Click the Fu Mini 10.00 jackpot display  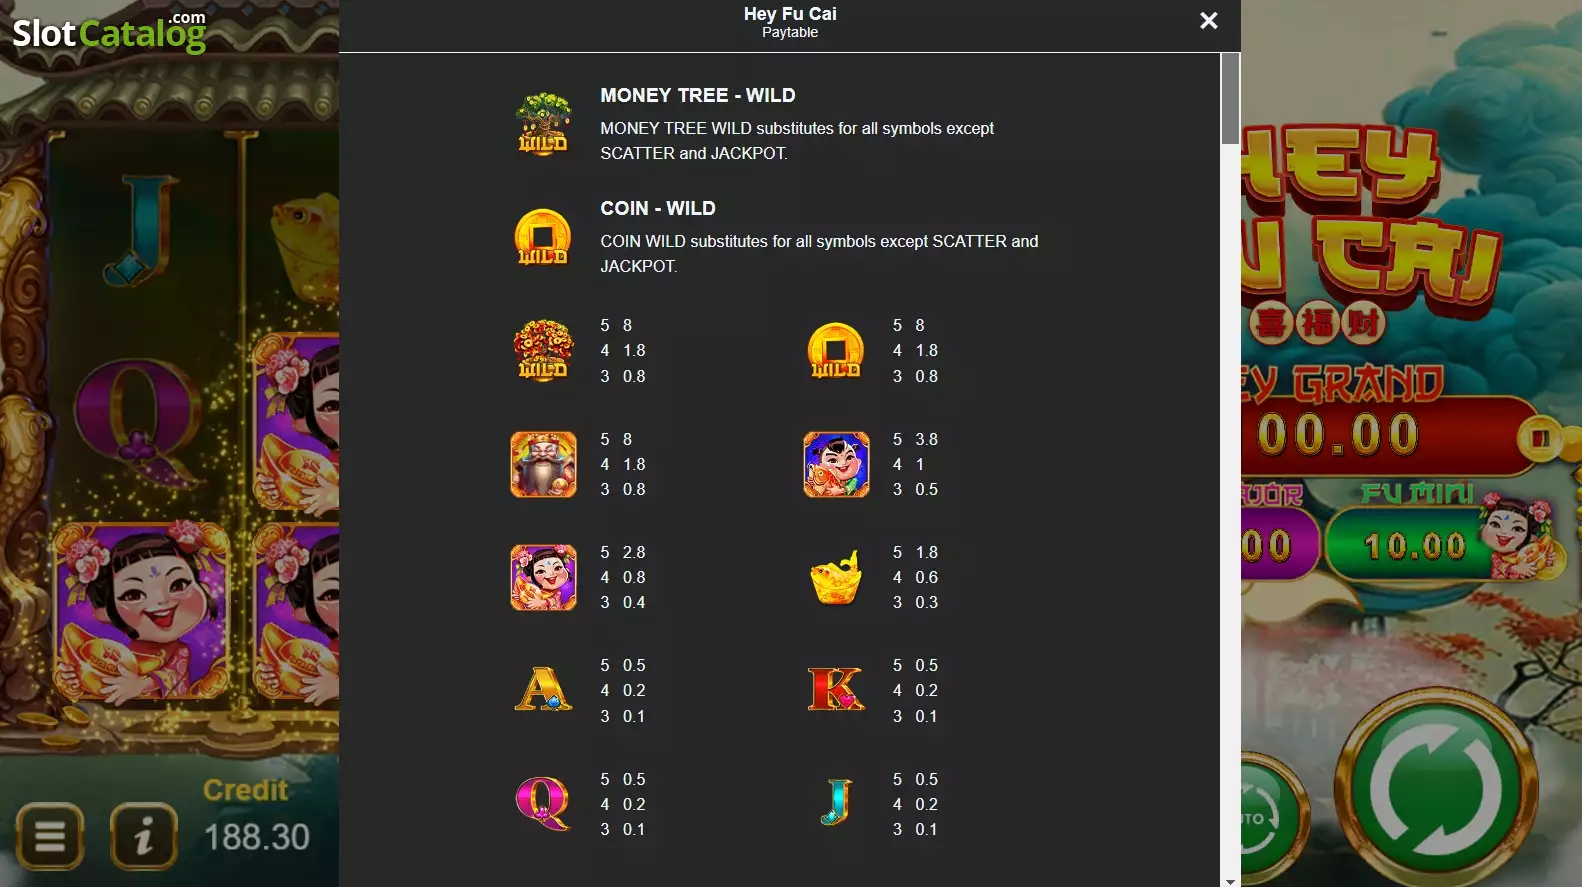(1414, 545)
